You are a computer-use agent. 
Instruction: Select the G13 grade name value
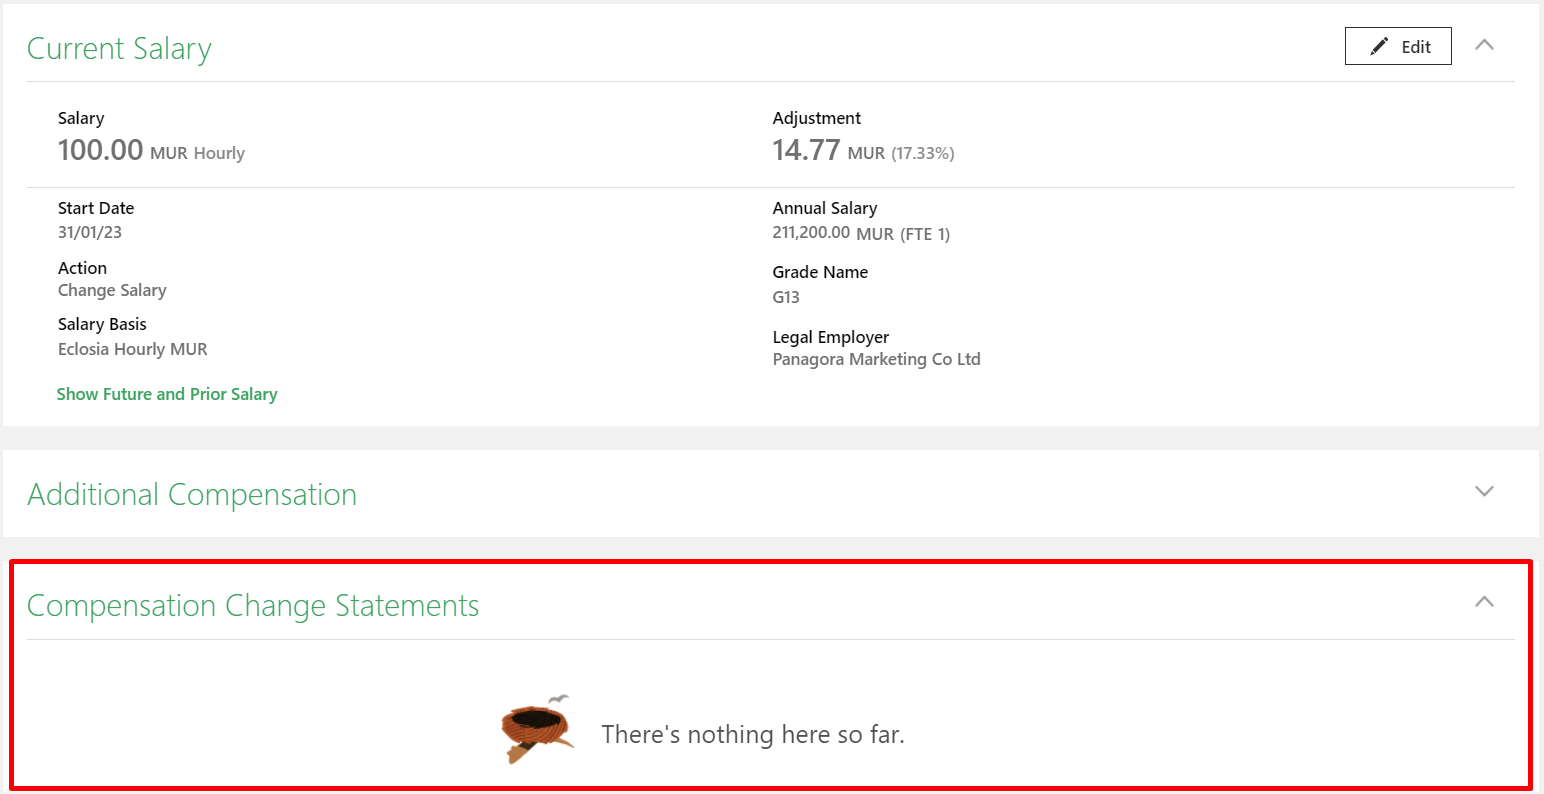786,297
